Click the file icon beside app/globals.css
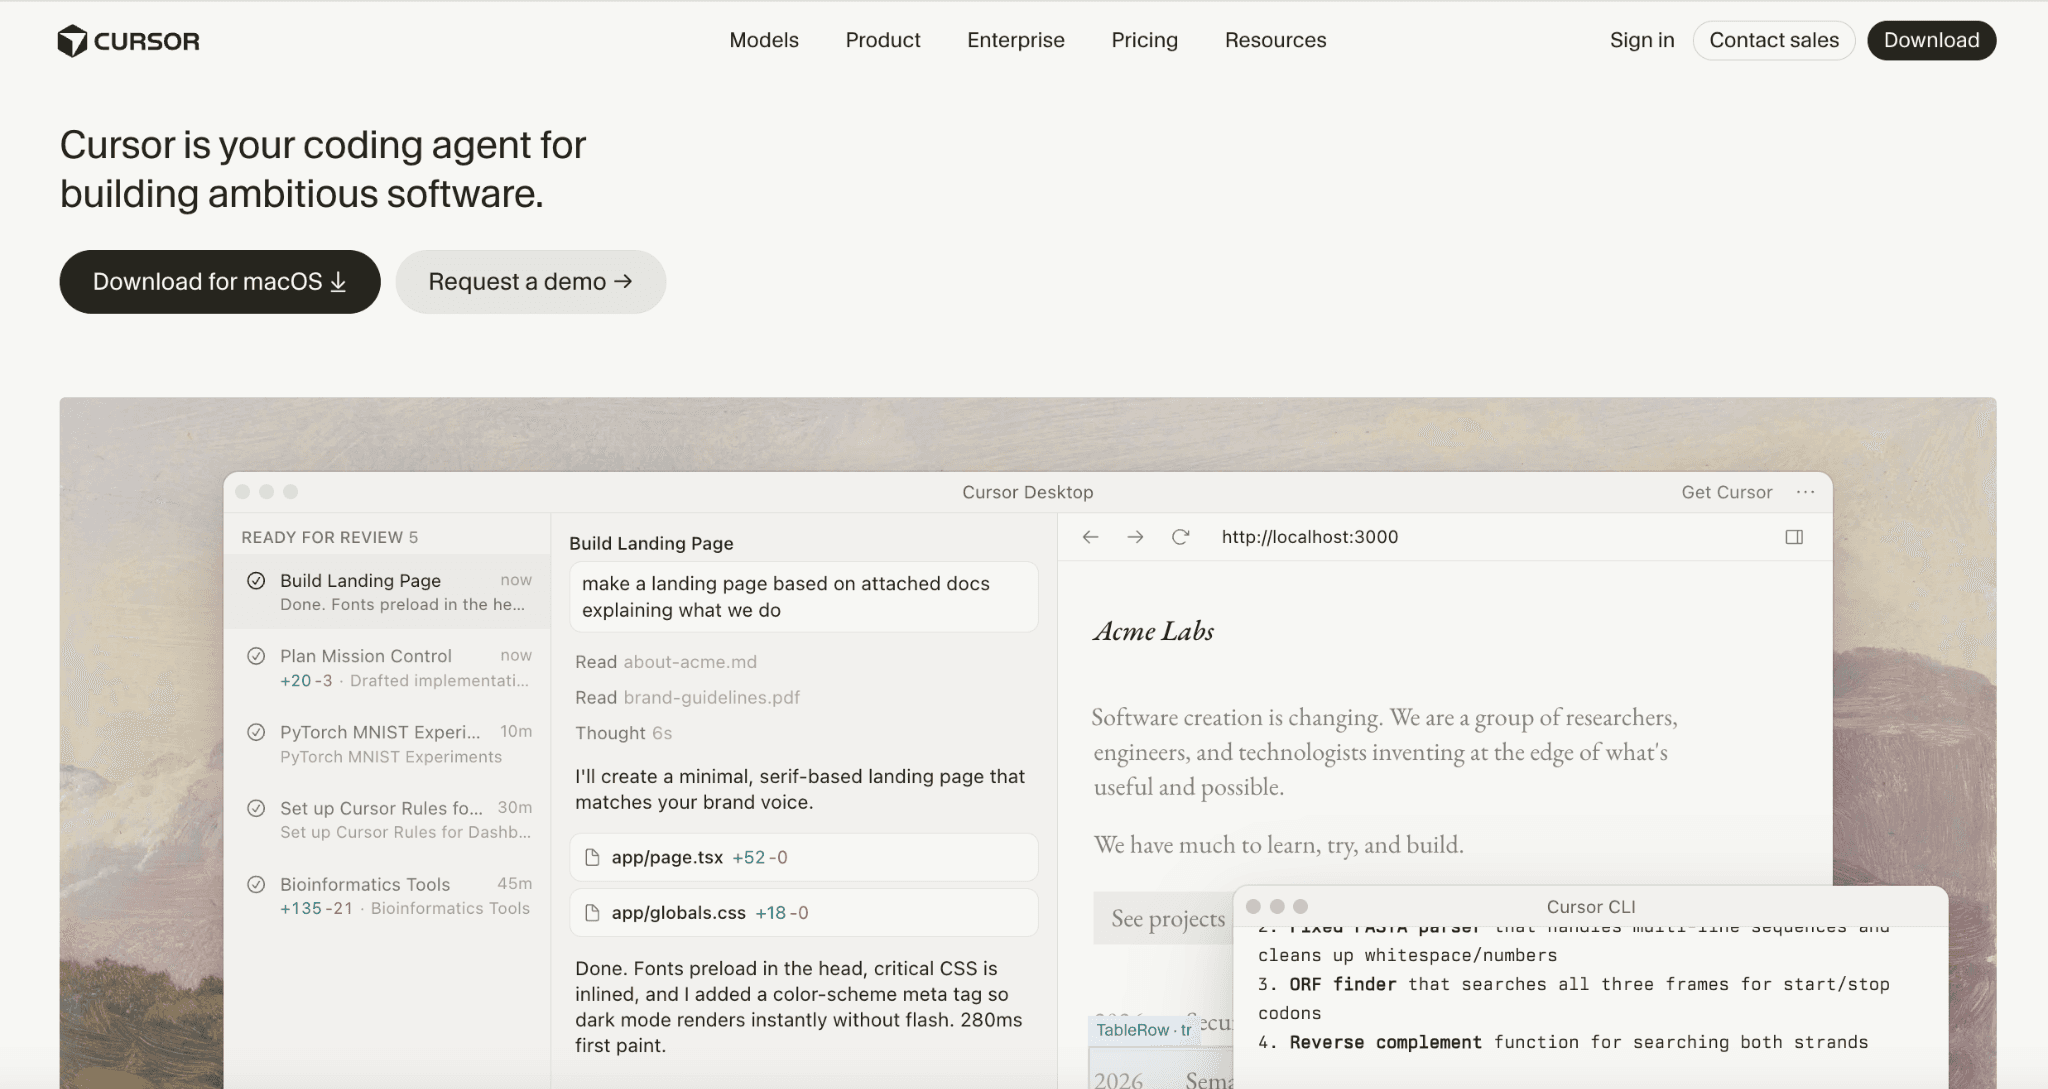The width and height of the screenshot is (2048, 1089). coord(592,913)
